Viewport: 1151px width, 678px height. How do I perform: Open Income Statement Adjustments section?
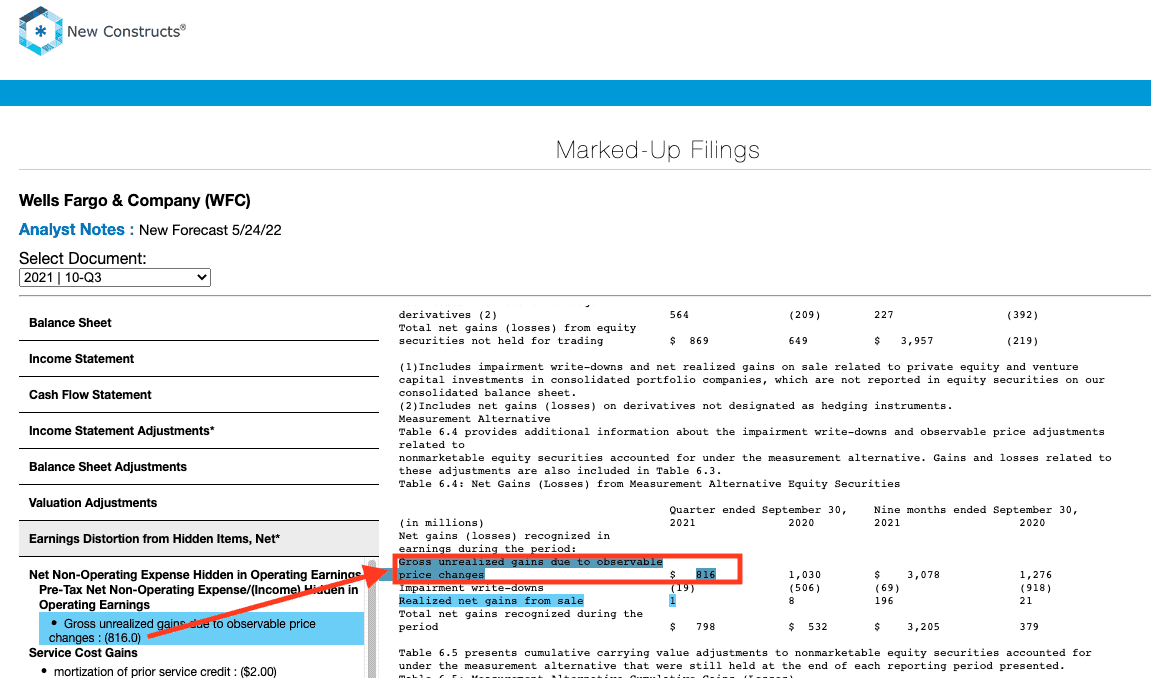coord(199,431)
